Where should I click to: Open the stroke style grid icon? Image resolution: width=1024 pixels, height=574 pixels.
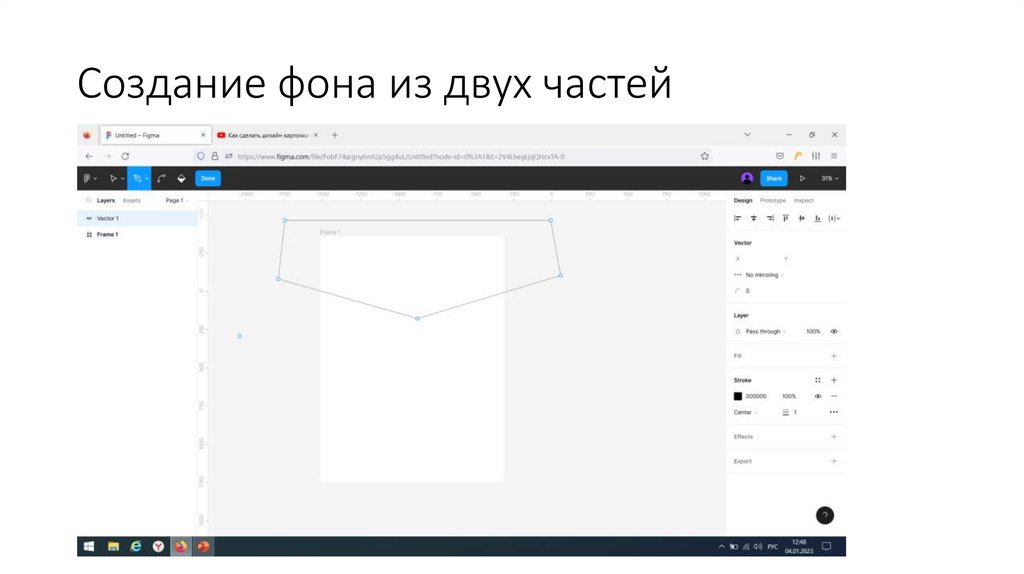coord(818,380)
